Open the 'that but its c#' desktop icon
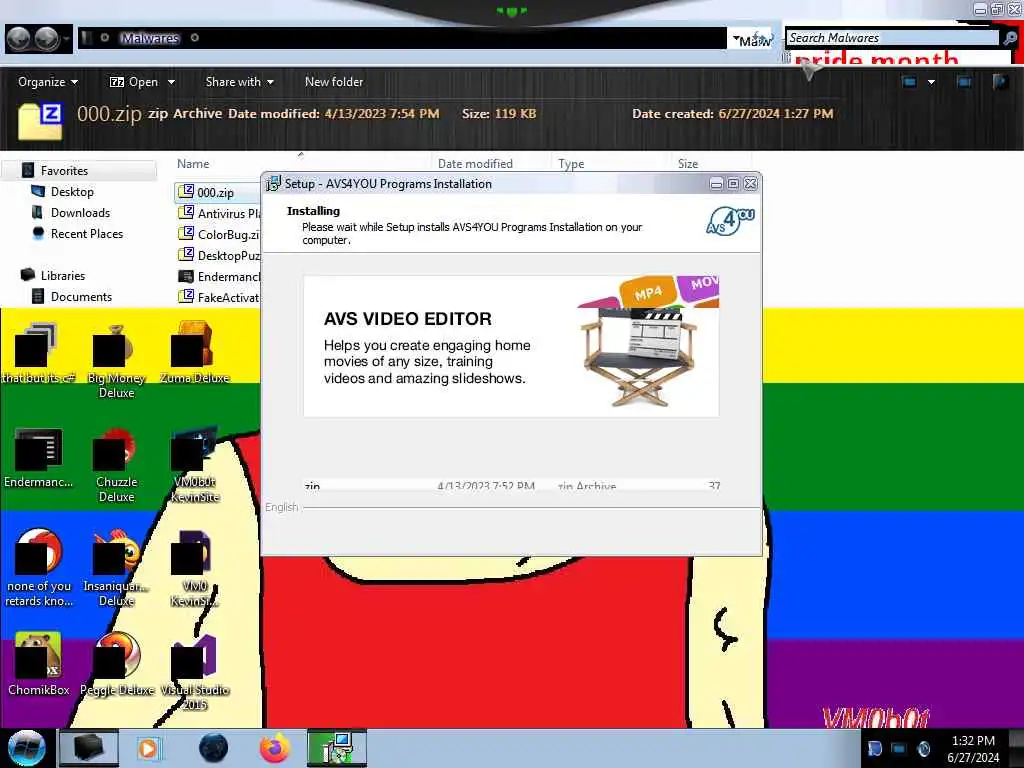1024x768 pixels. pos(37,353)
